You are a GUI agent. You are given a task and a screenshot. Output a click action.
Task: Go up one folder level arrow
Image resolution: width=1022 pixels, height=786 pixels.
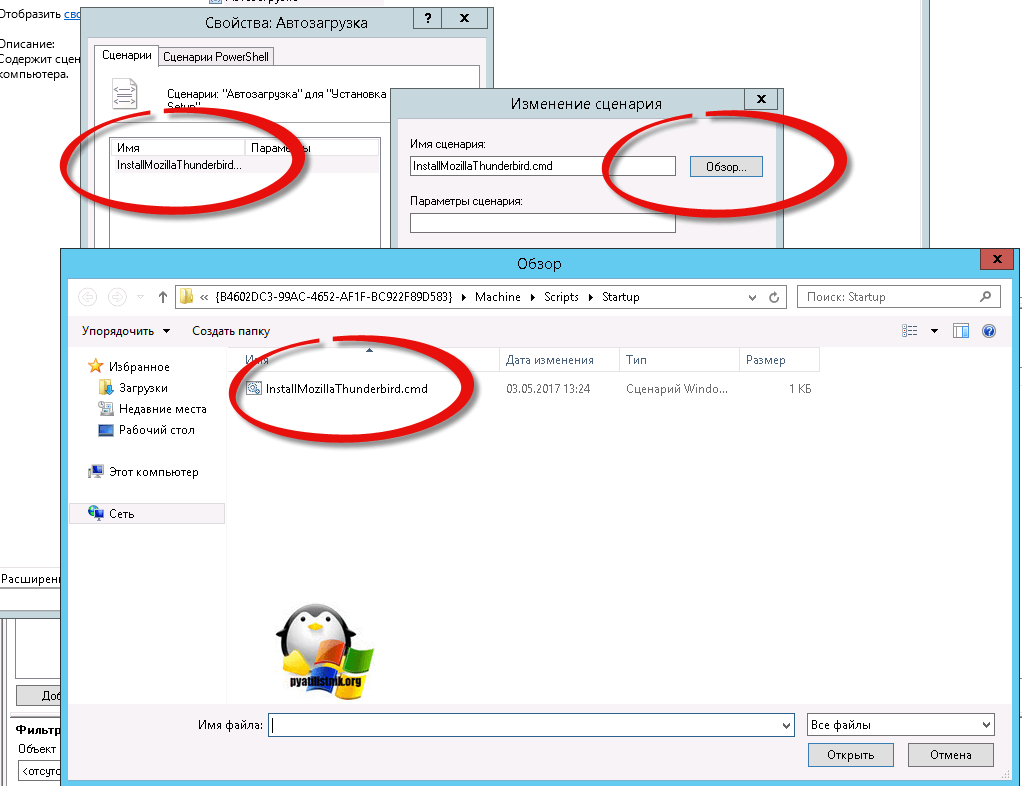click(163, 297)
